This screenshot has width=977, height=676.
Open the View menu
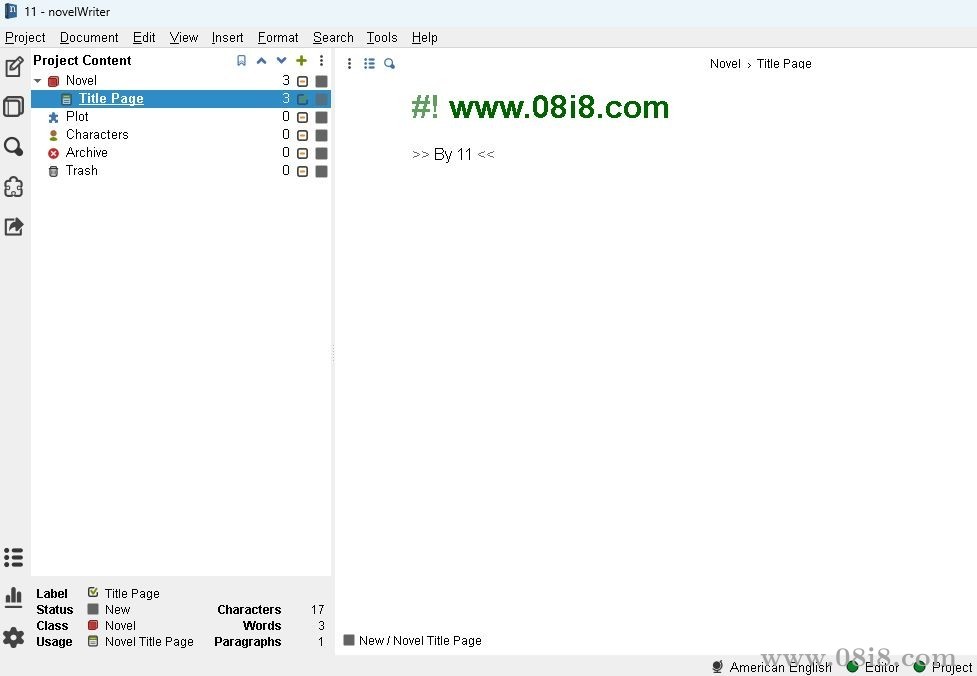(x=184, y=37)
